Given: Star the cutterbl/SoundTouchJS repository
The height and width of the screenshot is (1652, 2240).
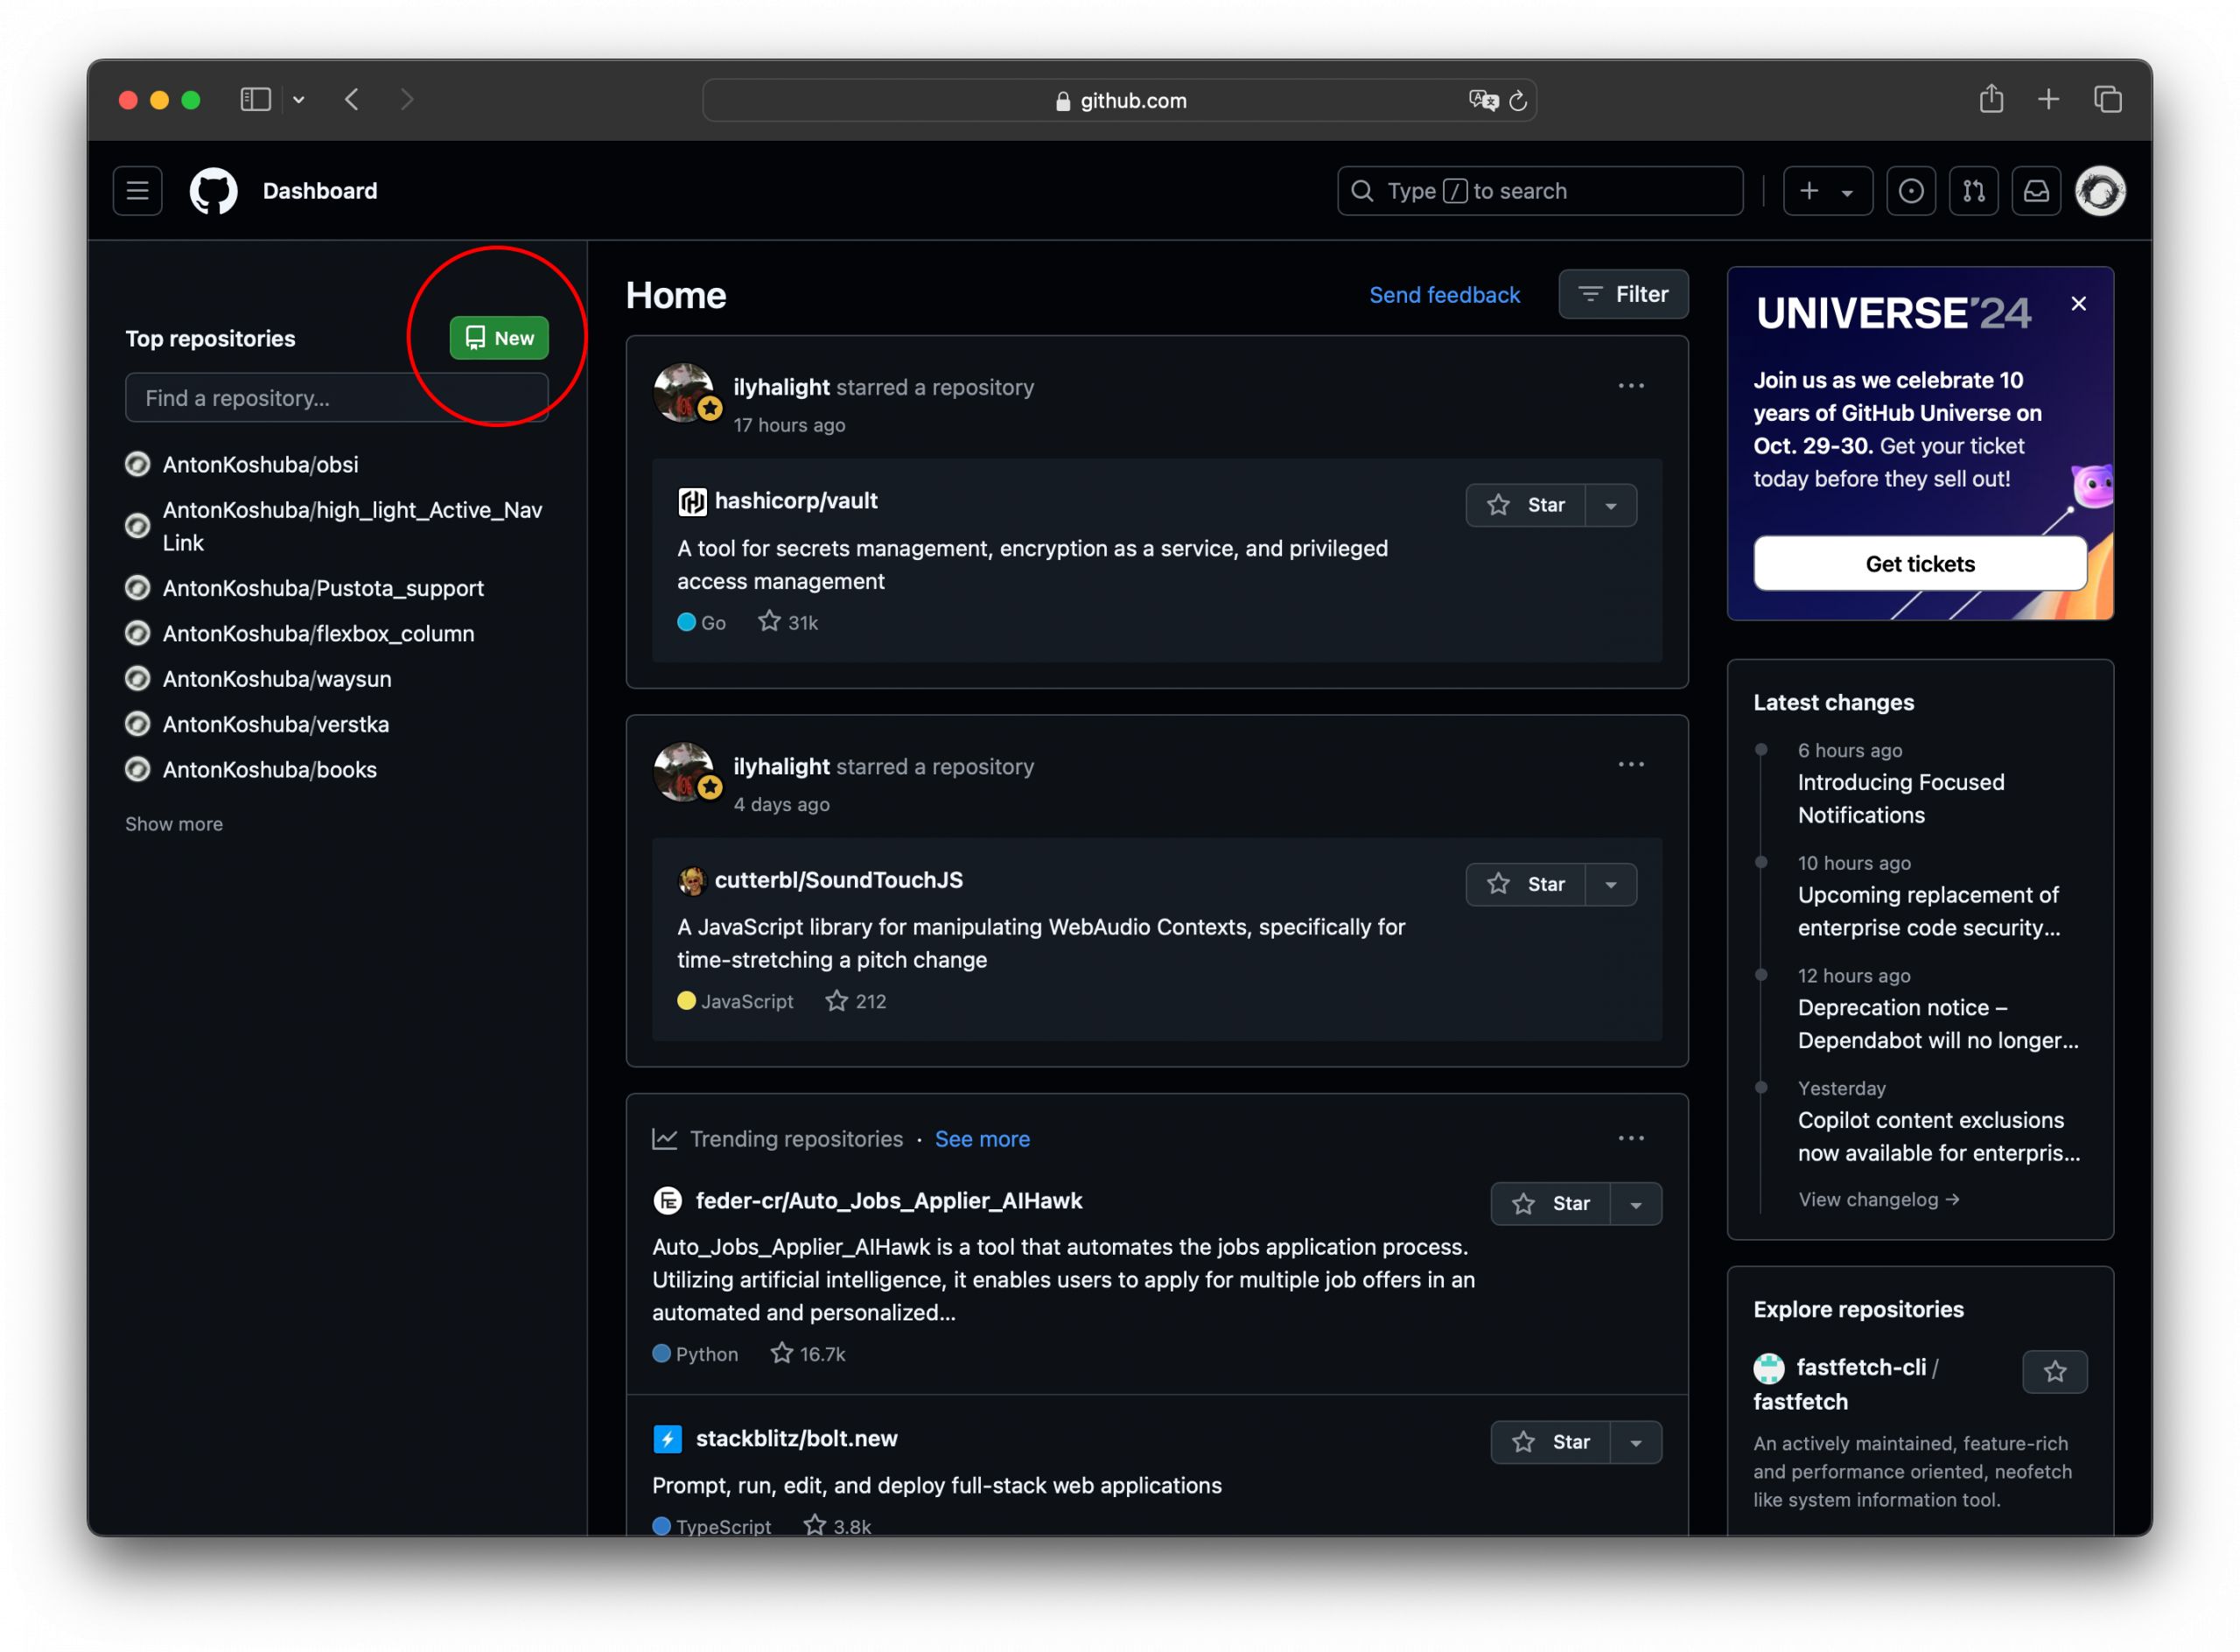Looking at the screenshot, I should (x=1525, y=884).
